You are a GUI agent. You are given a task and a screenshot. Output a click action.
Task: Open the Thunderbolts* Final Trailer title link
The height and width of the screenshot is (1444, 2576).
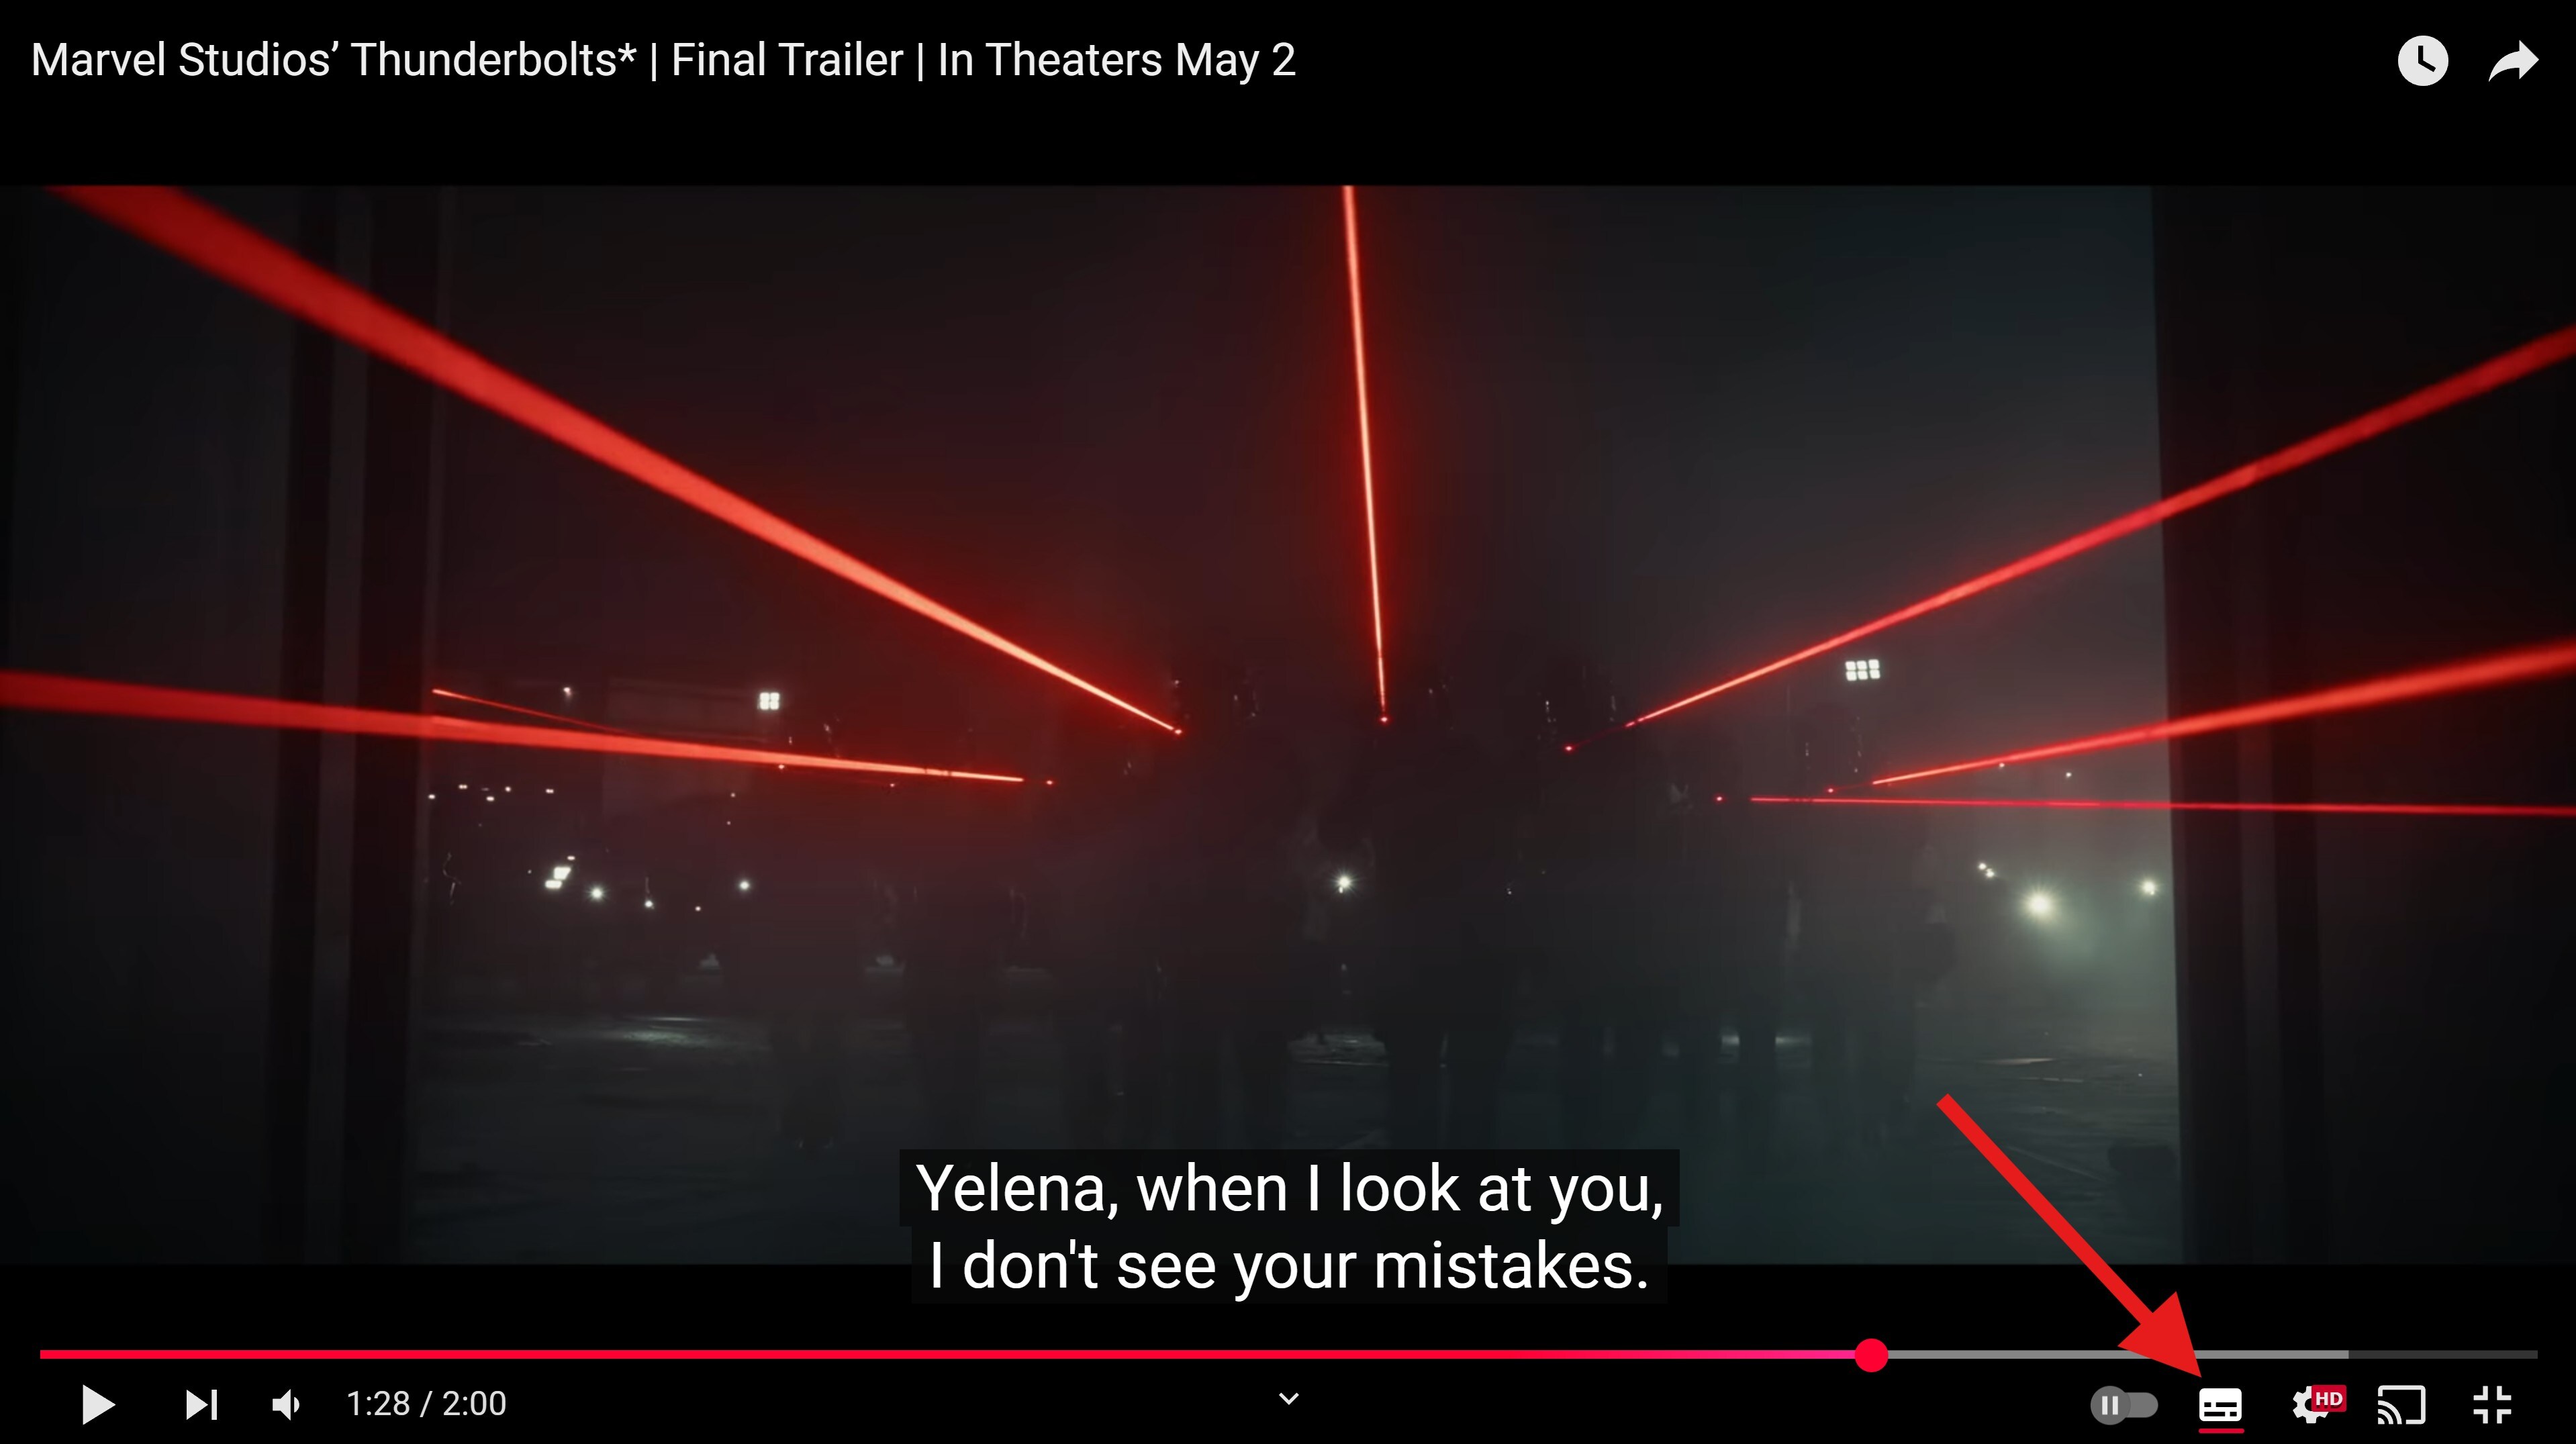point(663,60)
